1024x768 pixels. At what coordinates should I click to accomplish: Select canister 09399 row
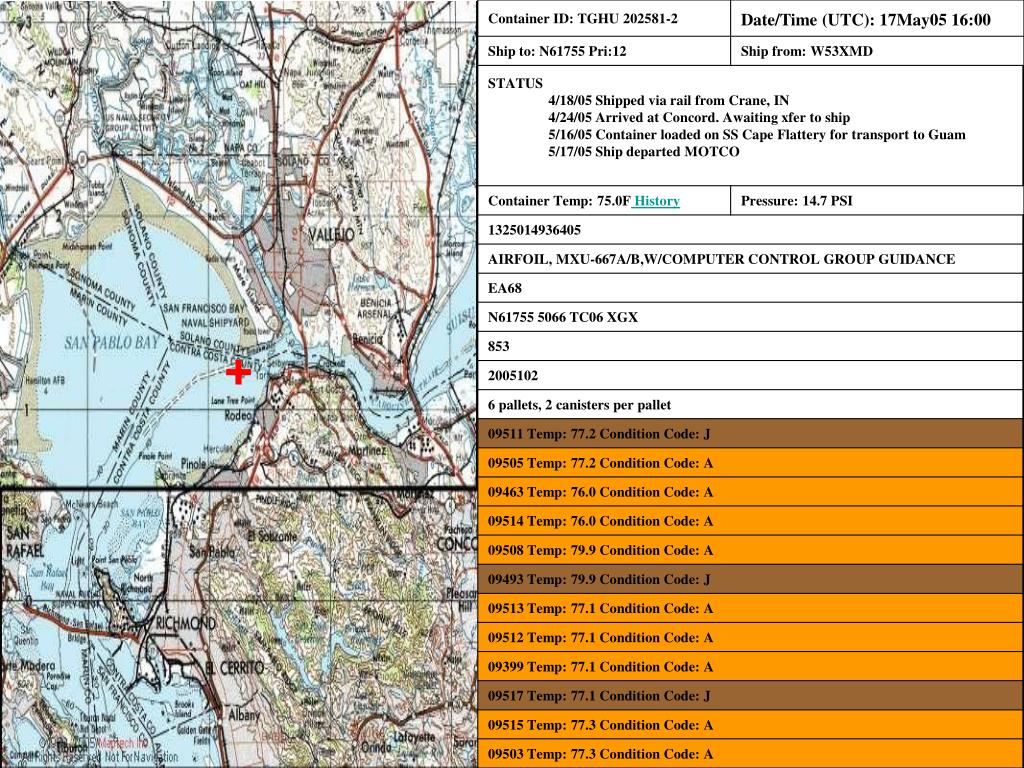750,667
